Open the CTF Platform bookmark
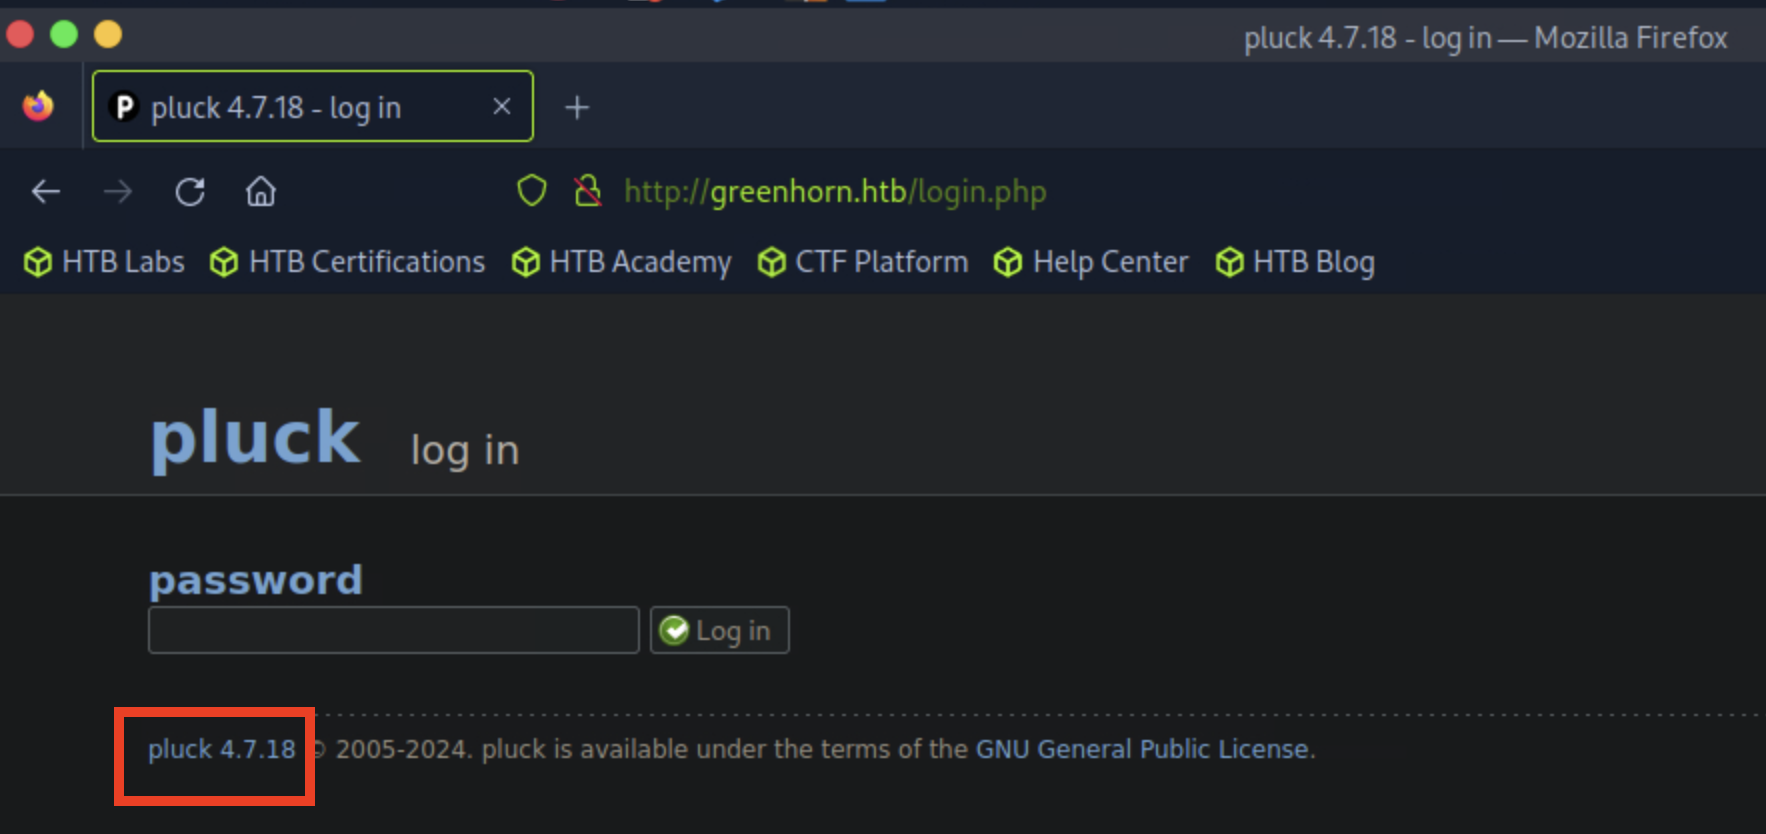This screenshot has height=834, width=1766. click(x=863, y=262)
